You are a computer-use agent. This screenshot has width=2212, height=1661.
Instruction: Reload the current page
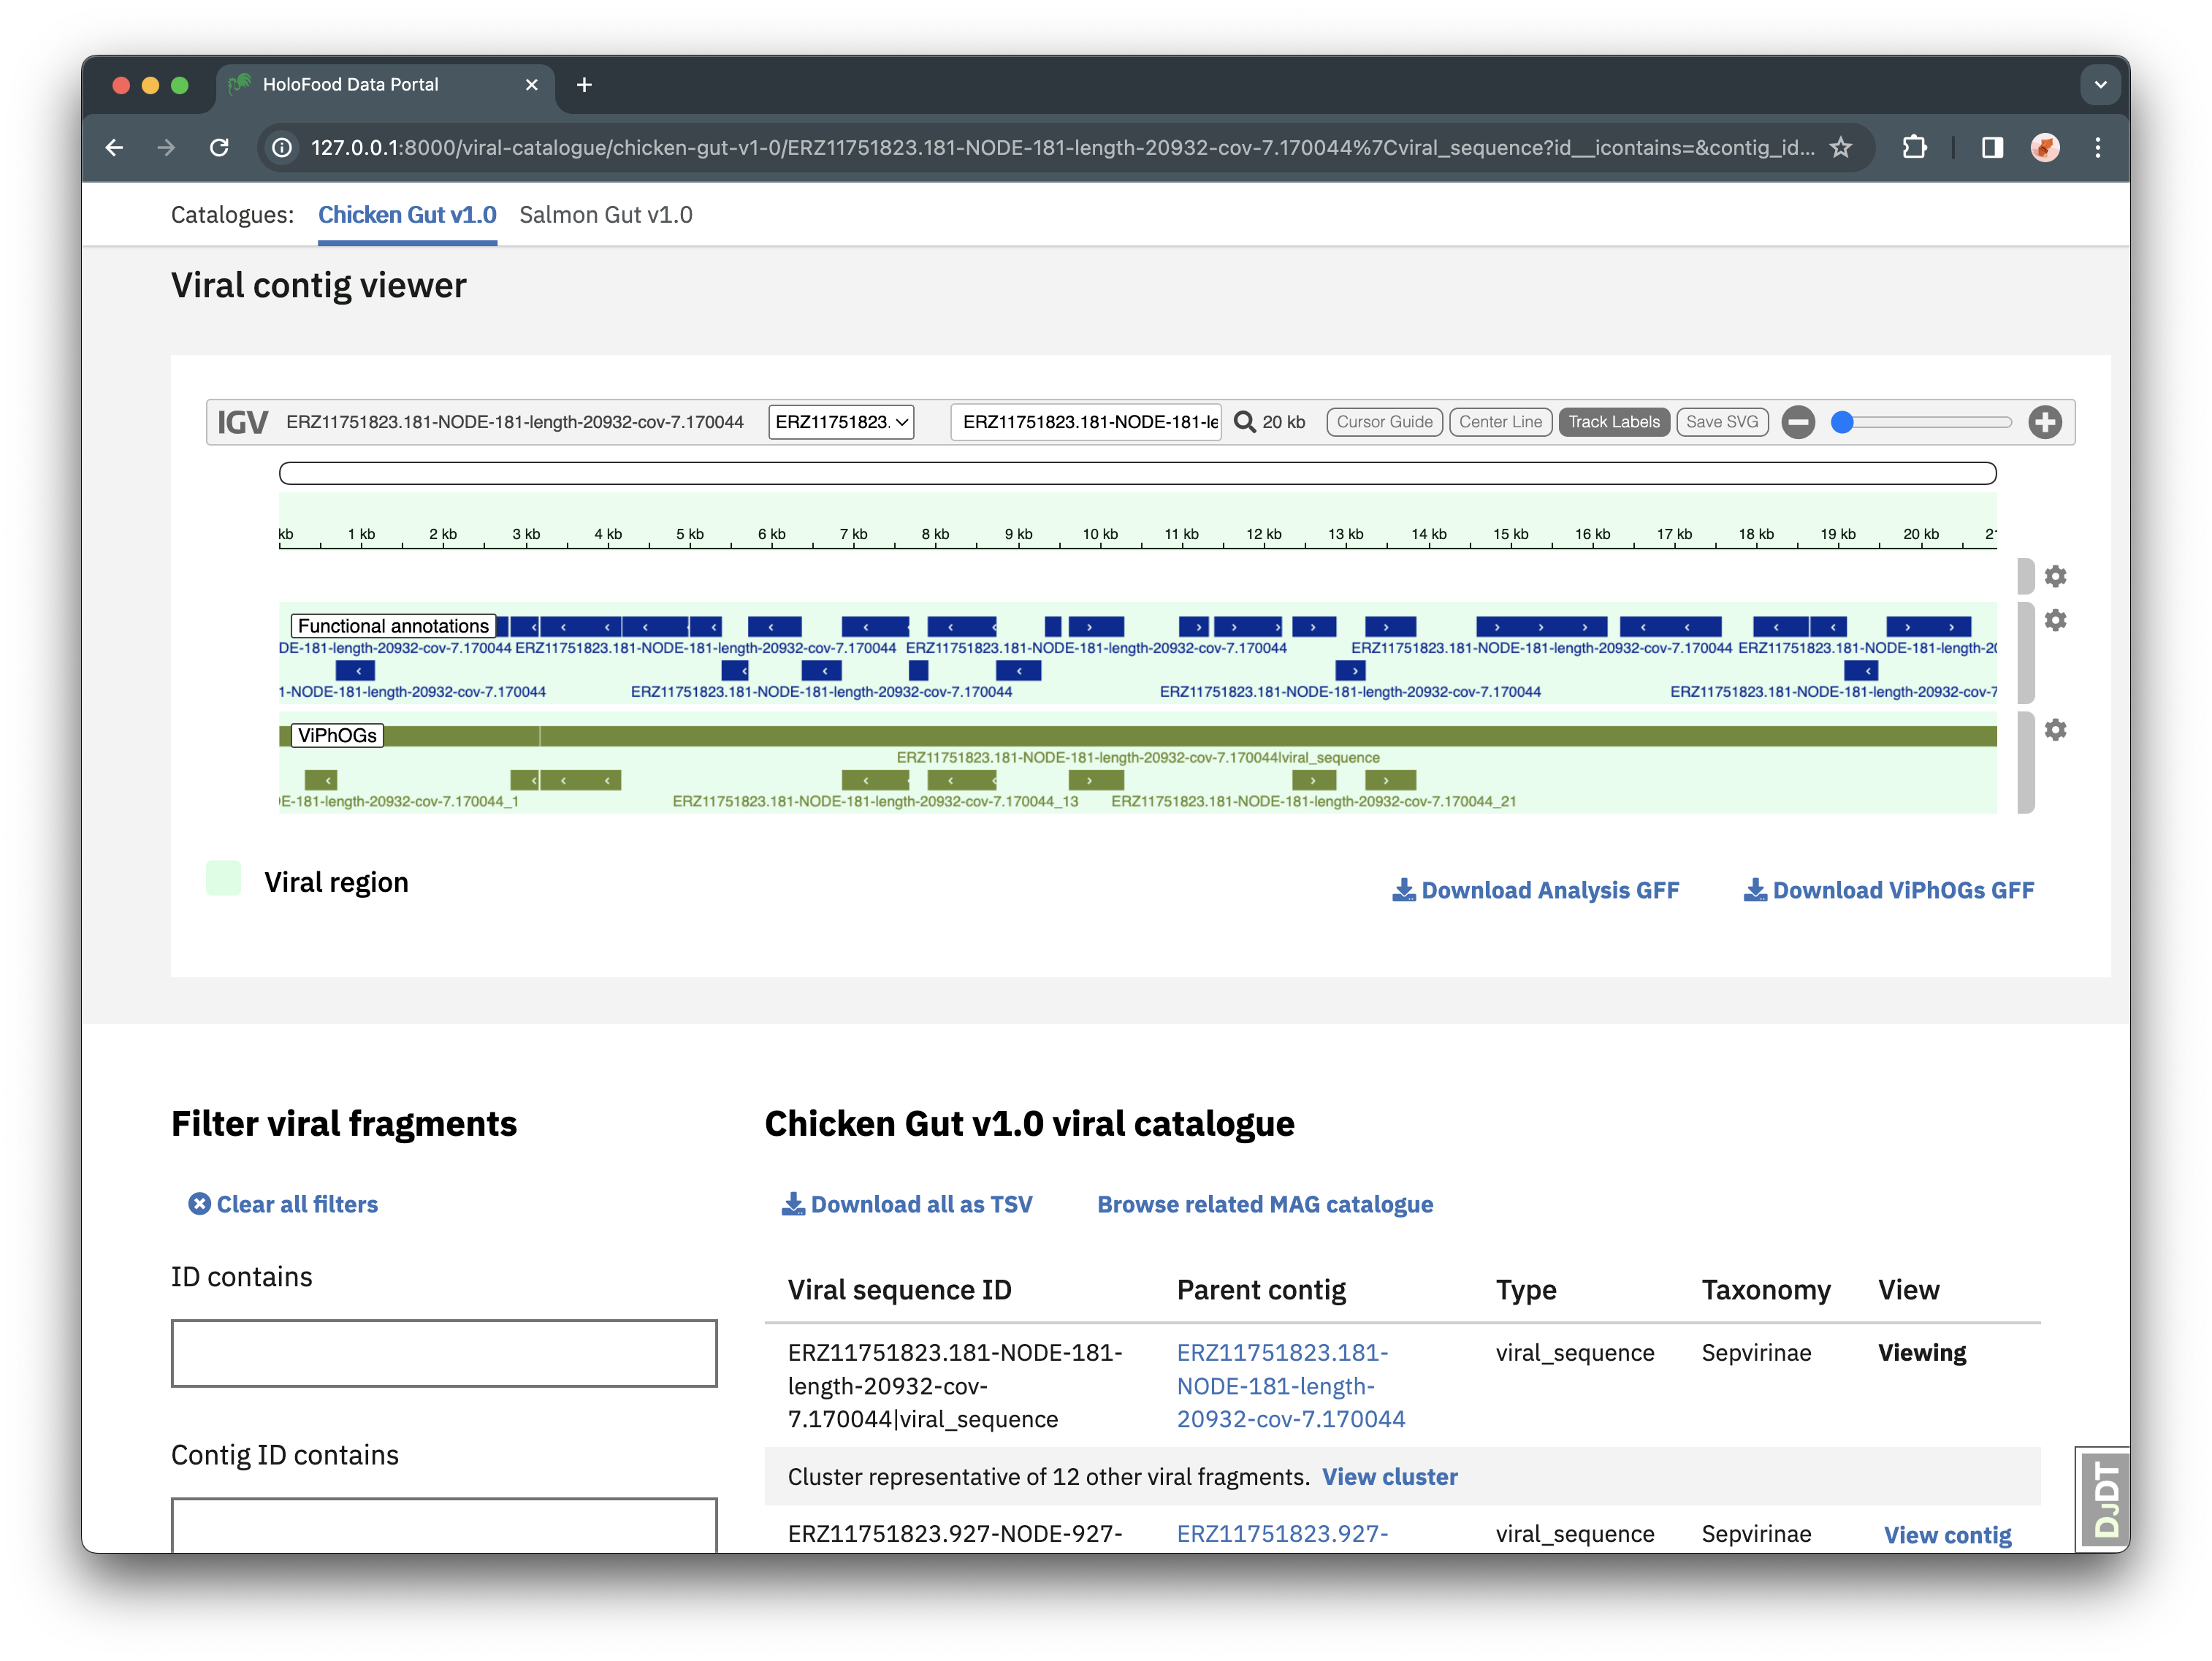tap(219, 148)
